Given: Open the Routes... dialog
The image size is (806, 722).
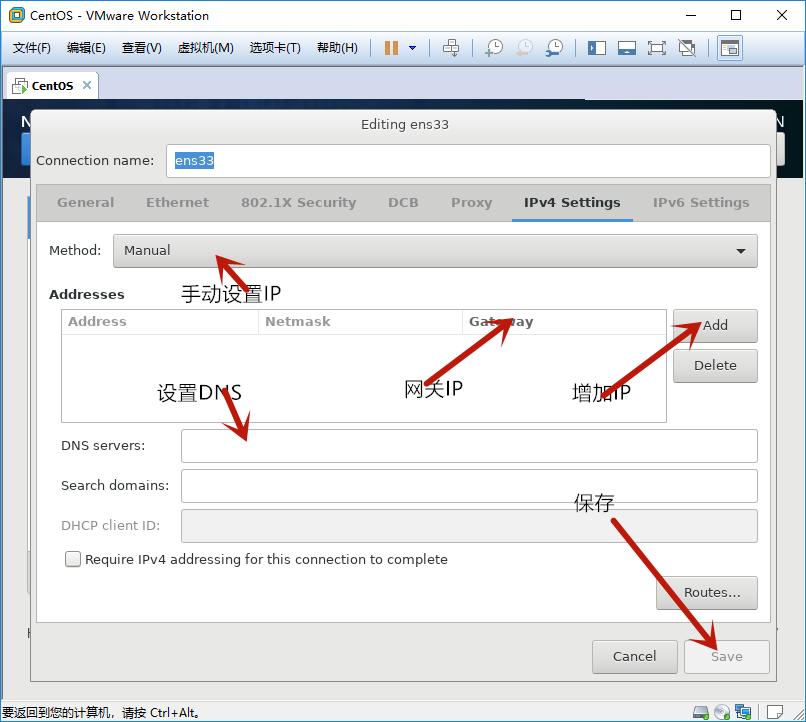Looking at the screenshot, I should (x=707, y=593).
